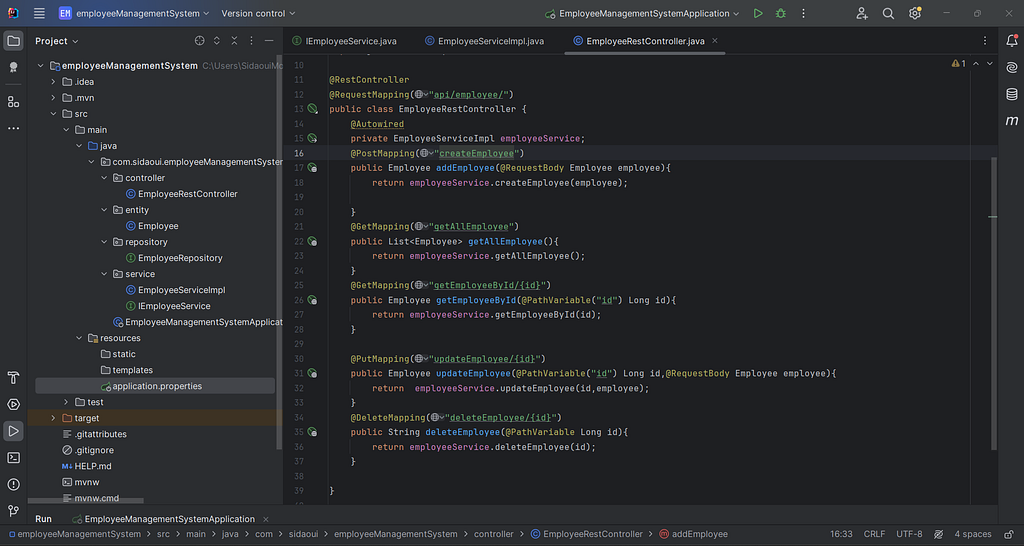1024x546 pixels.
Task: Collapse the src folder
Action: [x=54, y=114]
